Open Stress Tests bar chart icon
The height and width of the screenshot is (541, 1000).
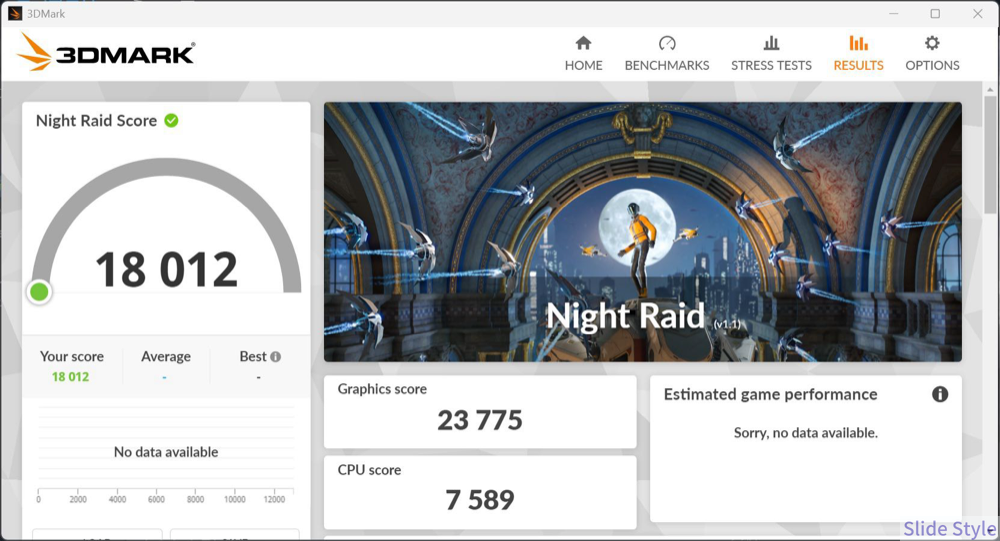coord(771,43)
